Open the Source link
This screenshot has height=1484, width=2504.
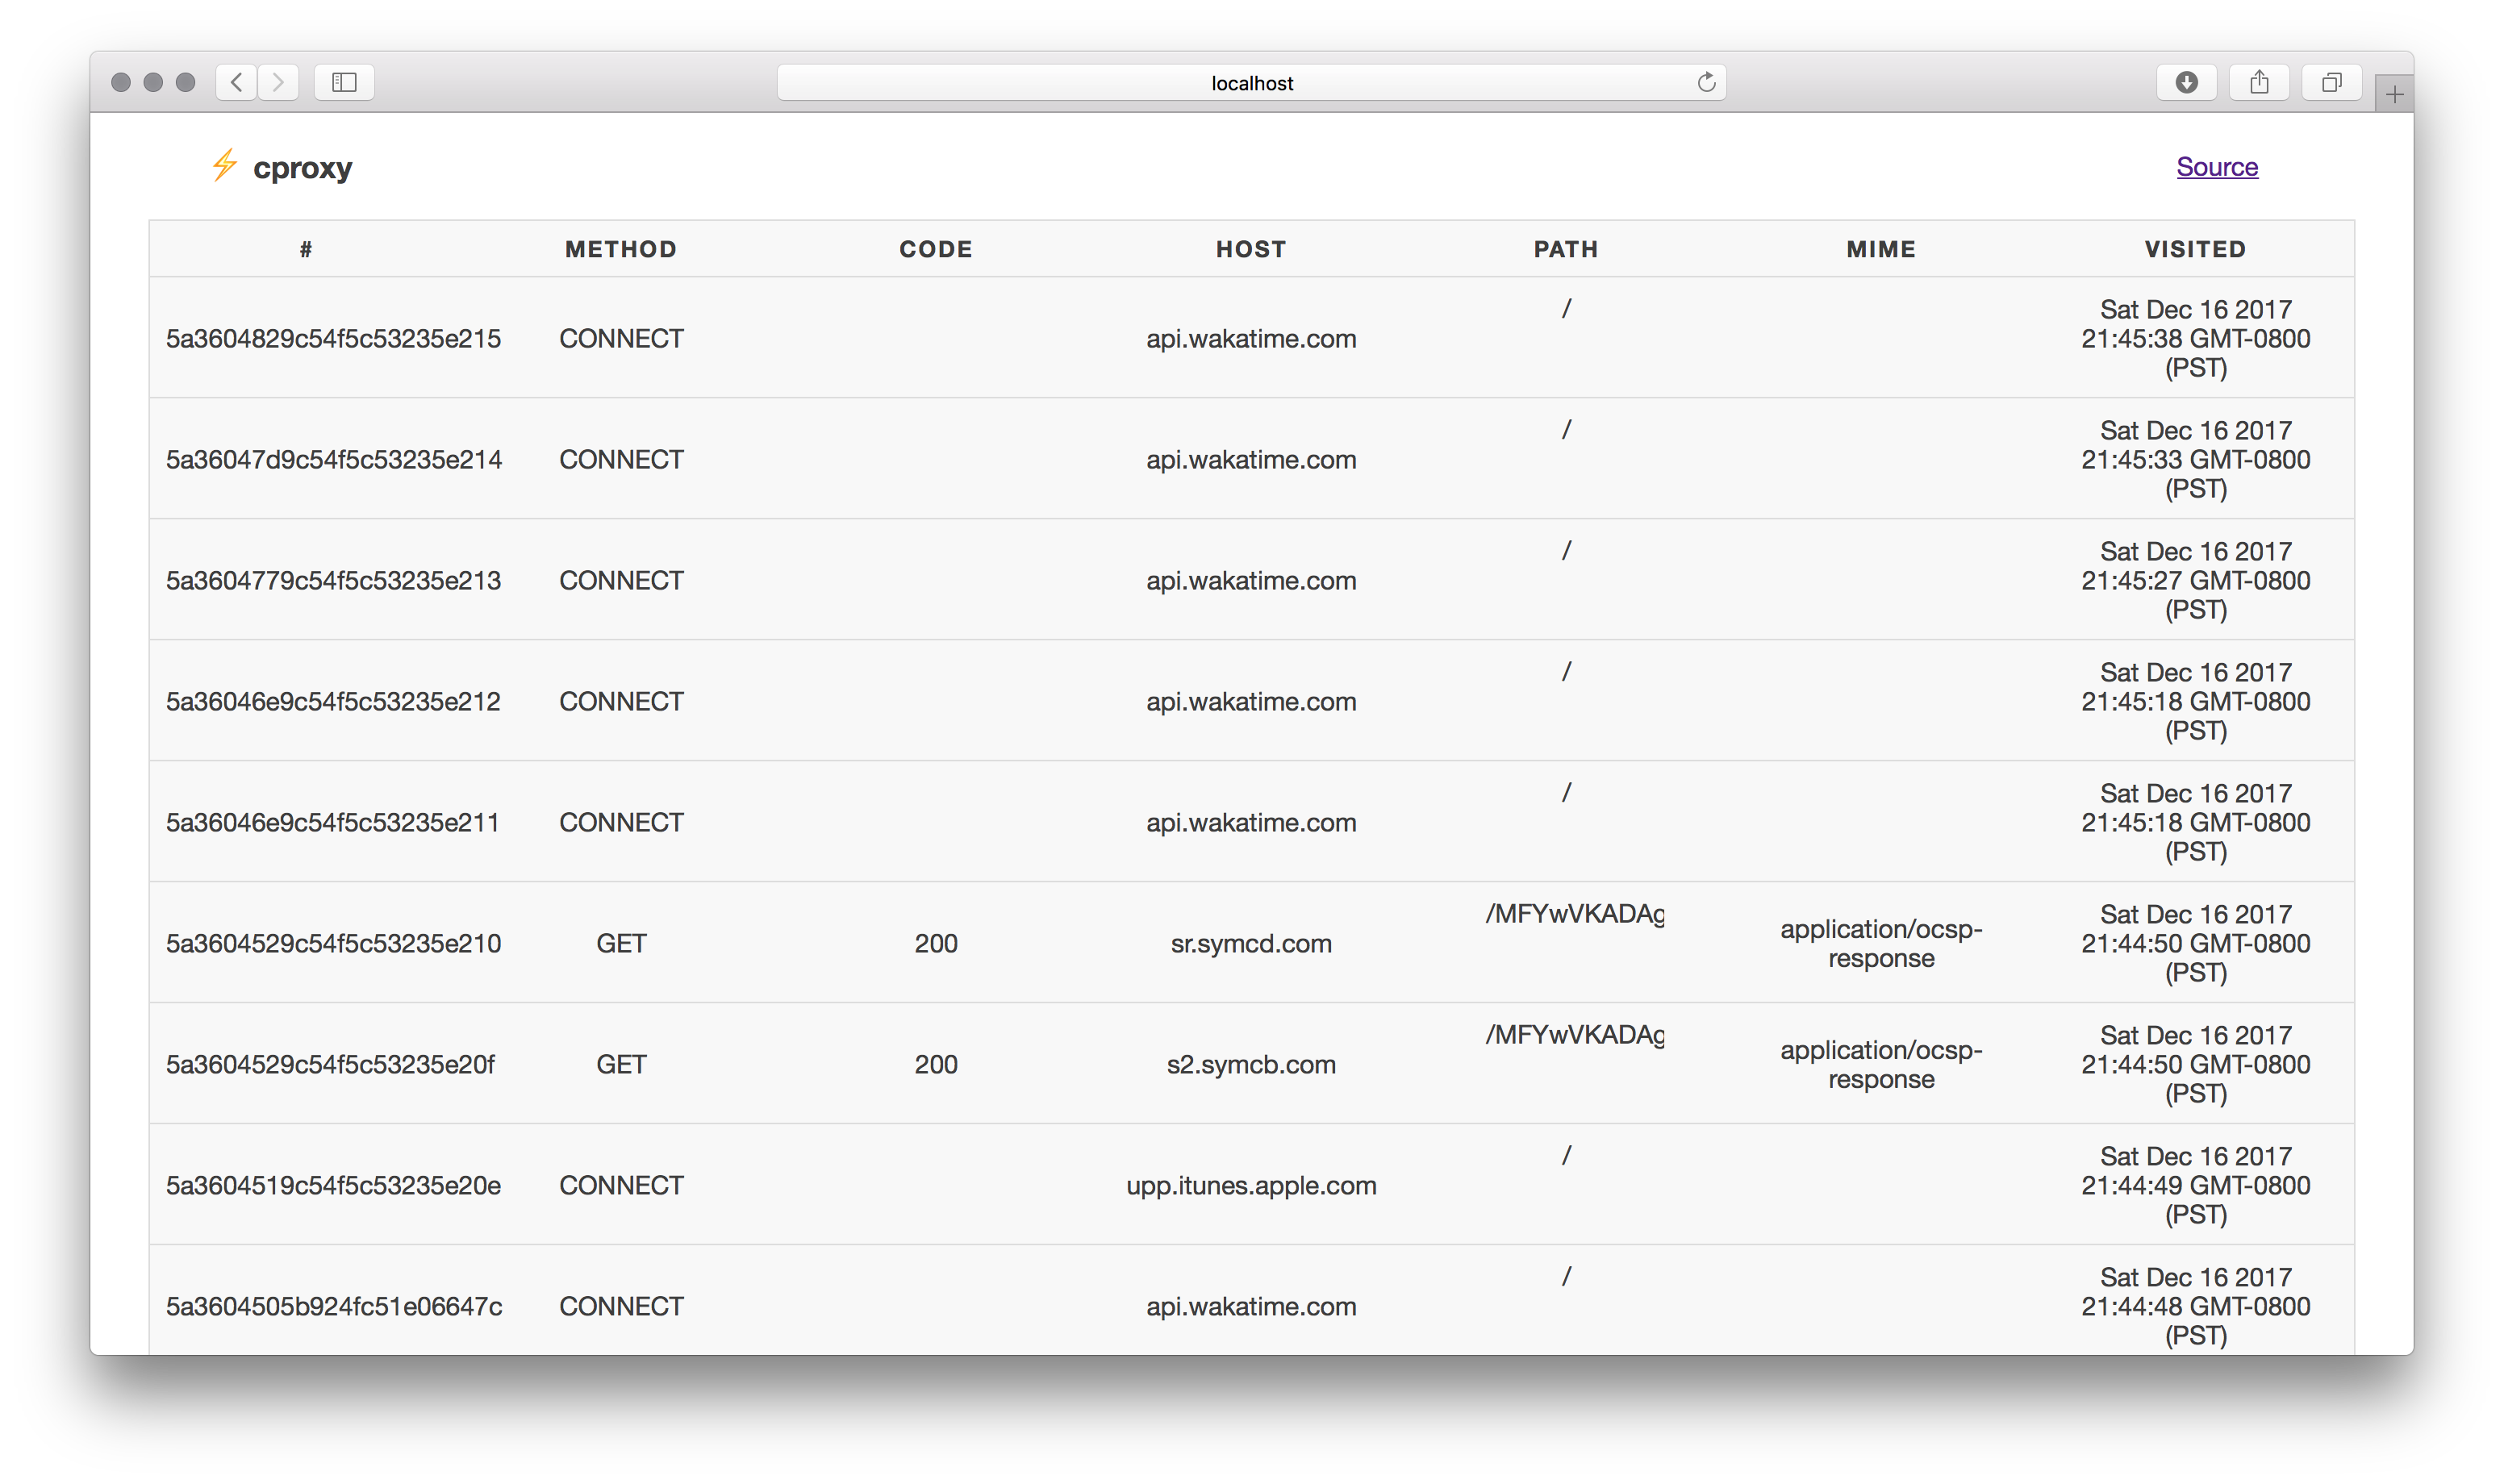tap(2216, 167)
